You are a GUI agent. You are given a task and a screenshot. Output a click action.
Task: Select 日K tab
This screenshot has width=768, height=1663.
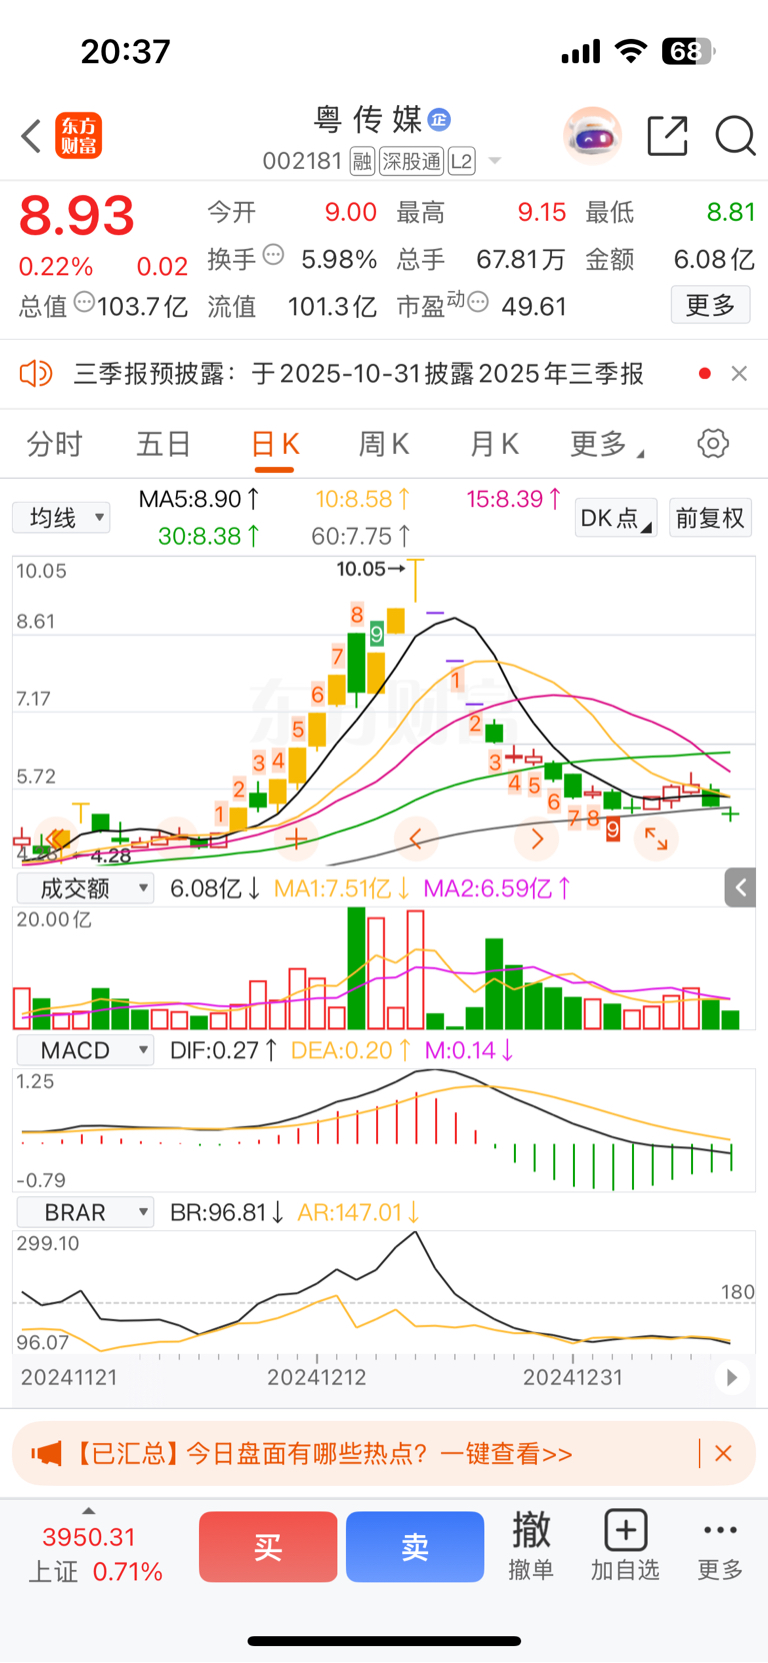275,444
